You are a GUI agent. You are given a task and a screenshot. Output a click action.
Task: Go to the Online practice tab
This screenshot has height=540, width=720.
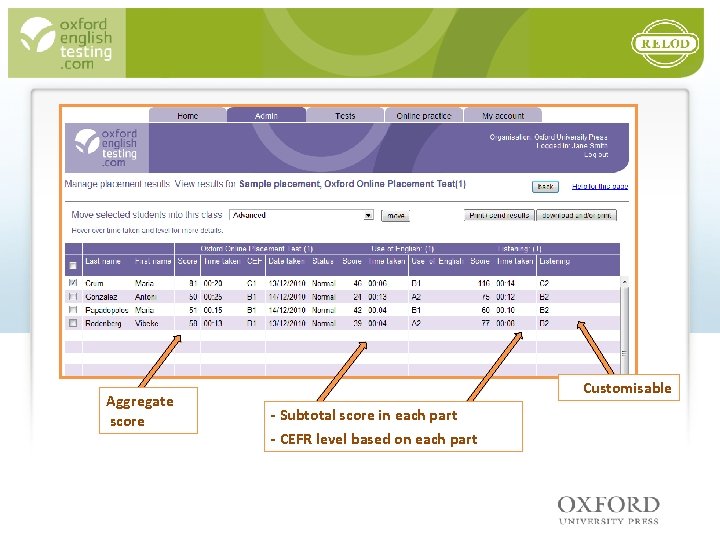[x=424, y=115]
